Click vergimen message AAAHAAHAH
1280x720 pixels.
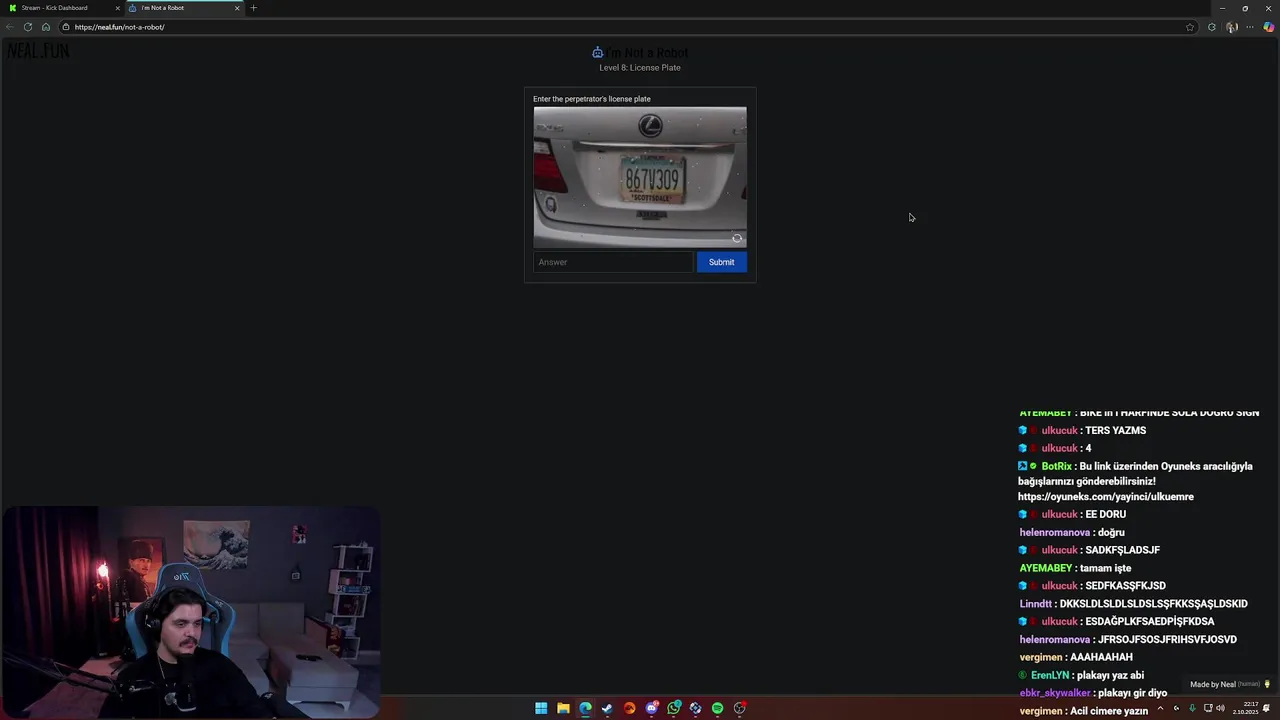click(x=1101, y=657)
